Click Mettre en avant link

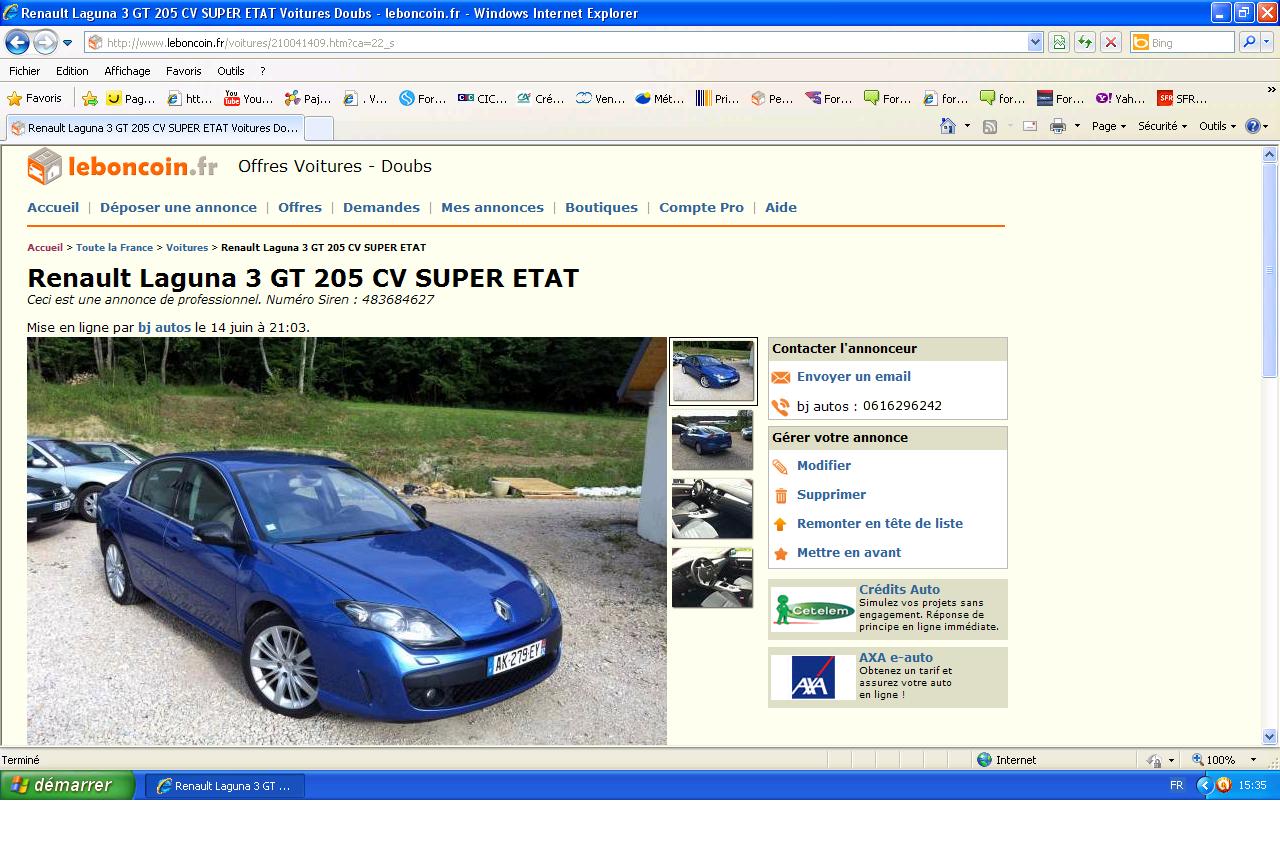[x=849, y=553]
